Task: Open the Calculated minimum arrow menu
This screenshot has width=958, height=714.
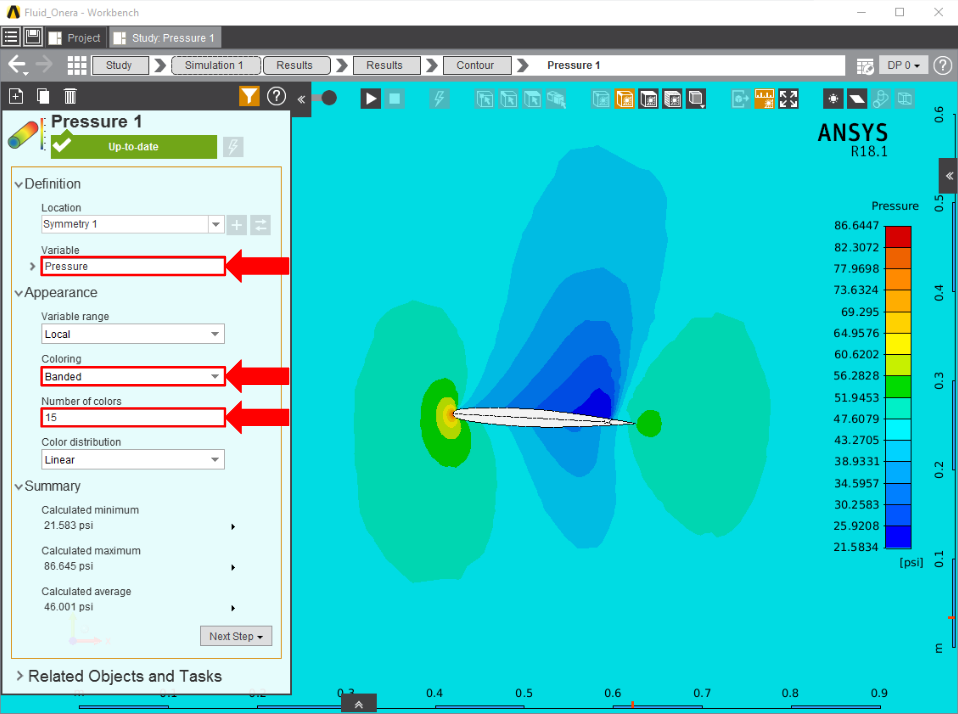Action: [x=233, y=526]
